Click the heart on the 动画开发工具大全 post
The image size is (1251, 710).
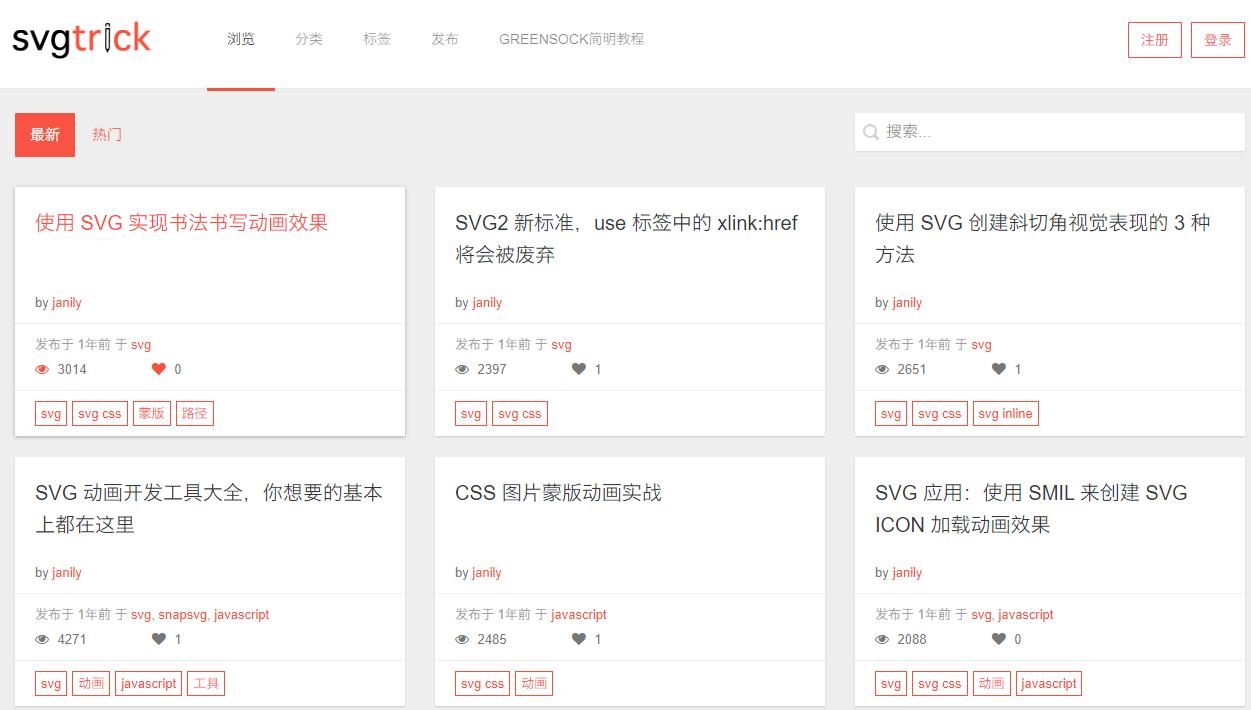pos(159,639)
